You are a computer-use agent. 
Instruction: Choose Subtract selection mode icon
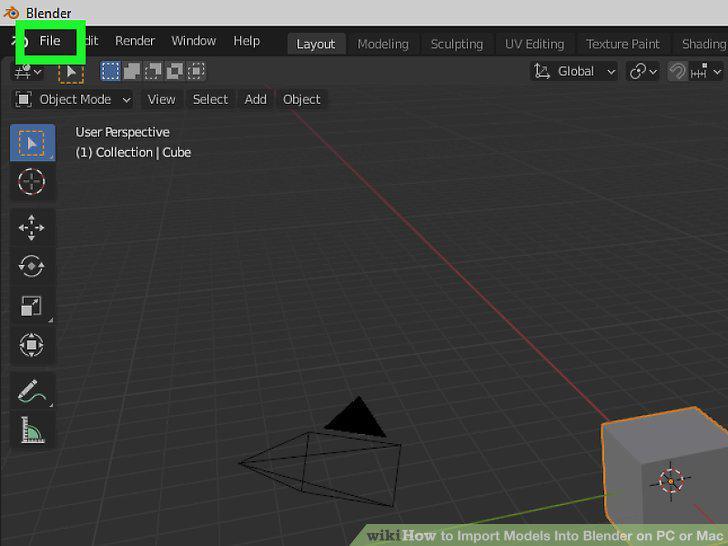(153, 71)
